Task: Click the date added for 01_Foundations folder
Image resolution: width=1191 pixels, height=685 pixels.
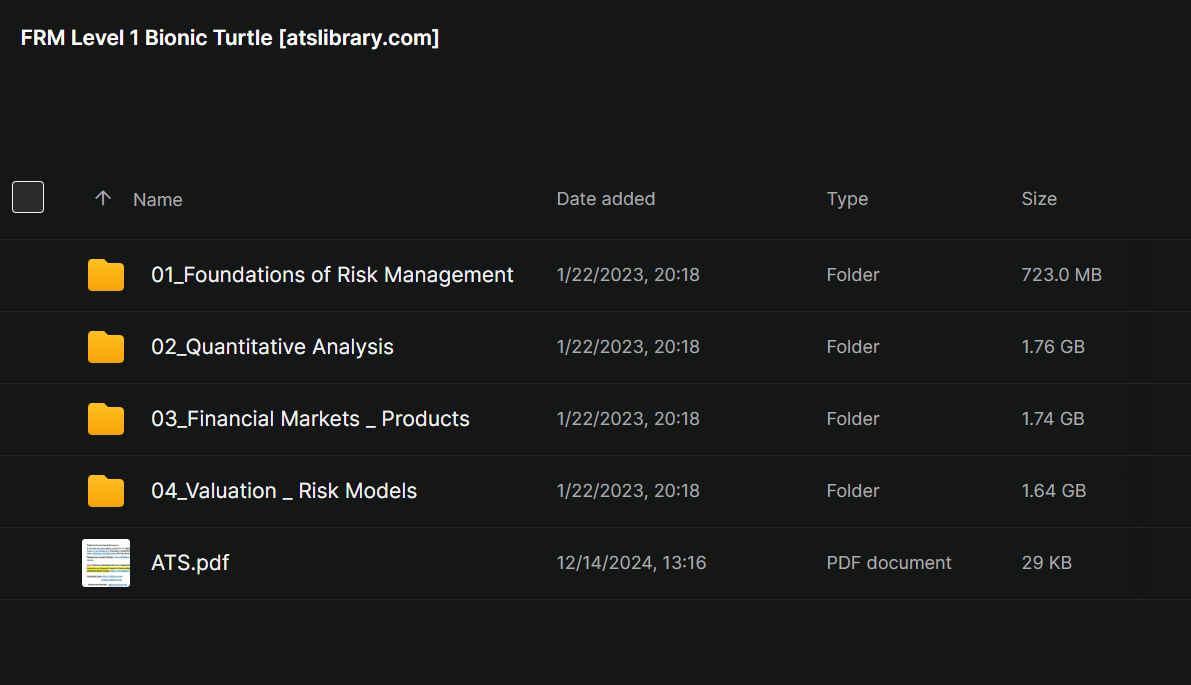Action: [x=628, y=275]
